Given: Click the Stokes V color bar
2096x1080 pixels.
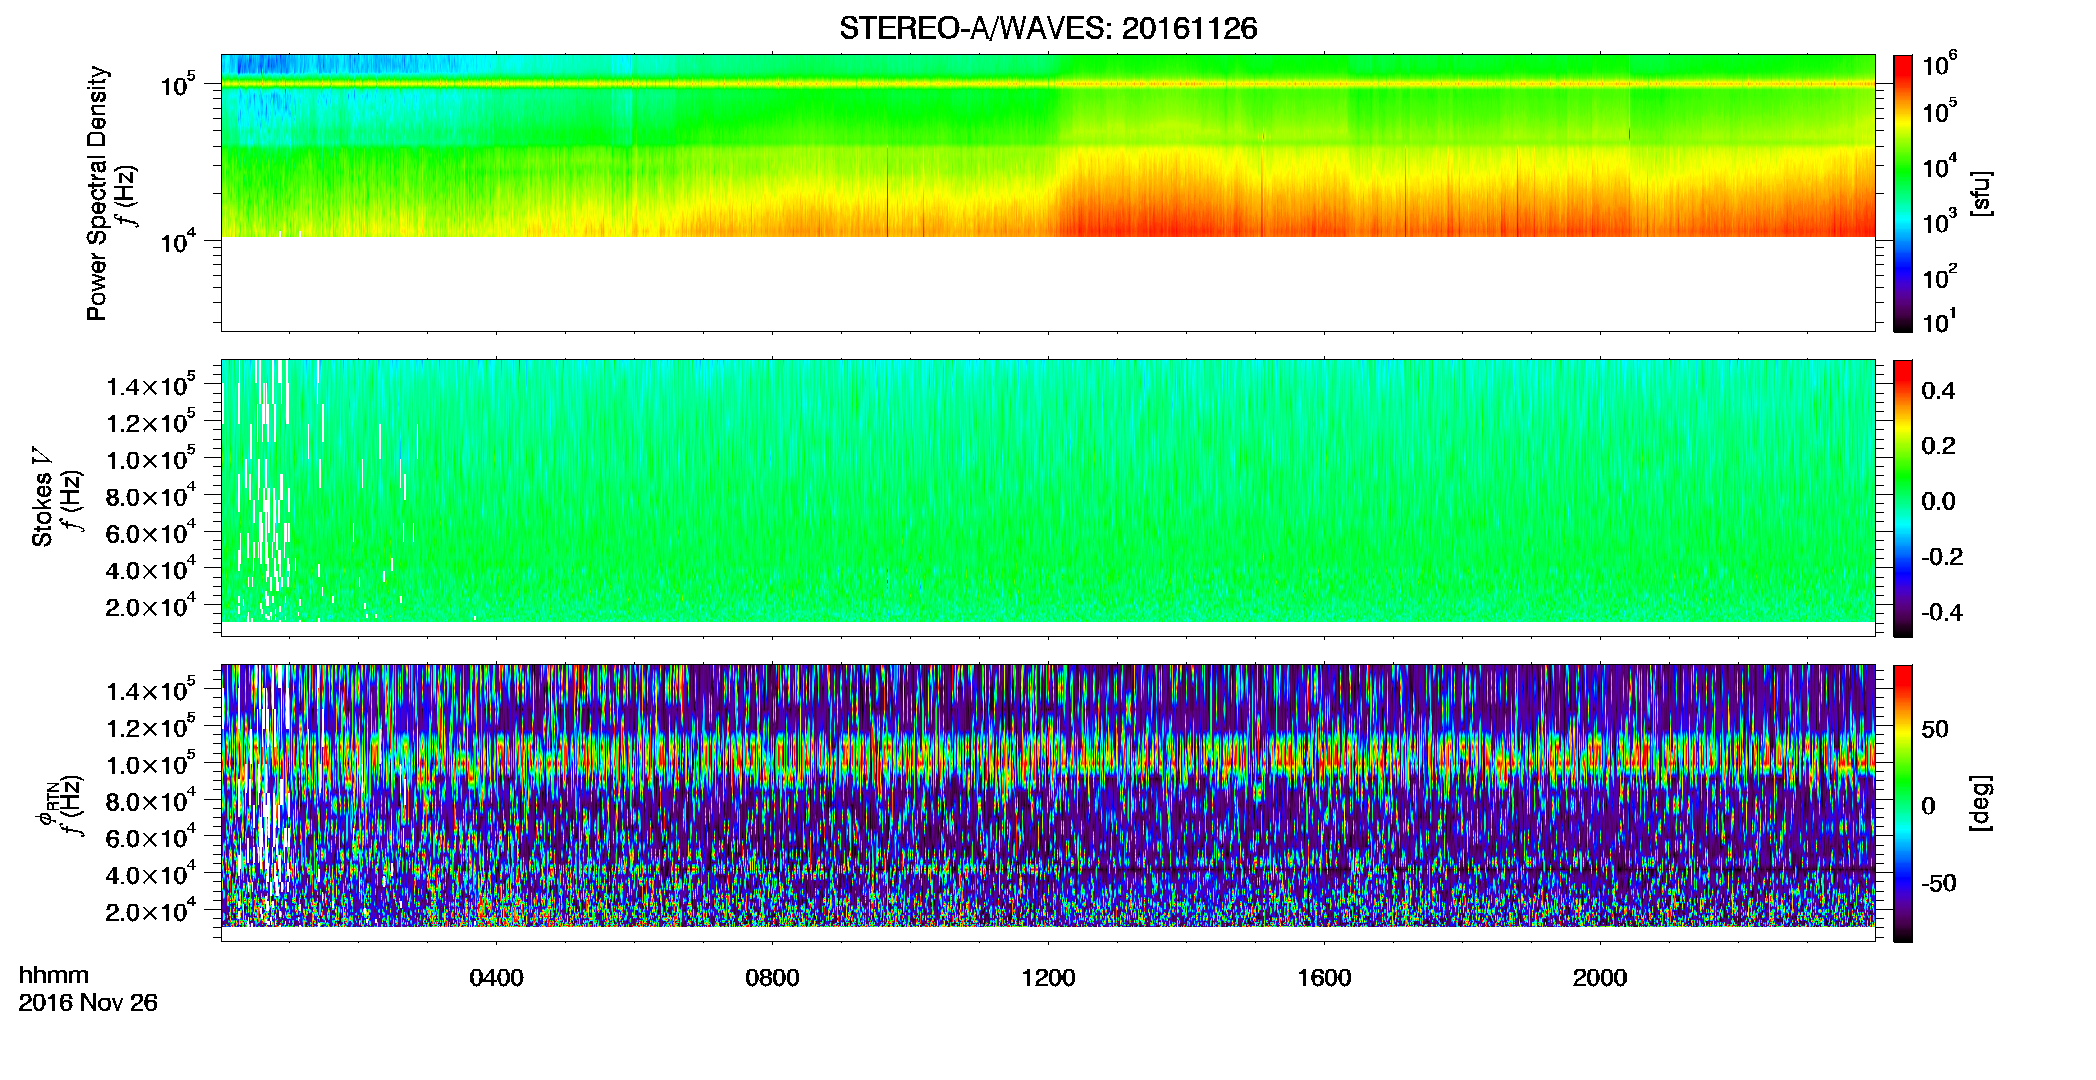Looking at the screenshot, I should coord(1903,498).
